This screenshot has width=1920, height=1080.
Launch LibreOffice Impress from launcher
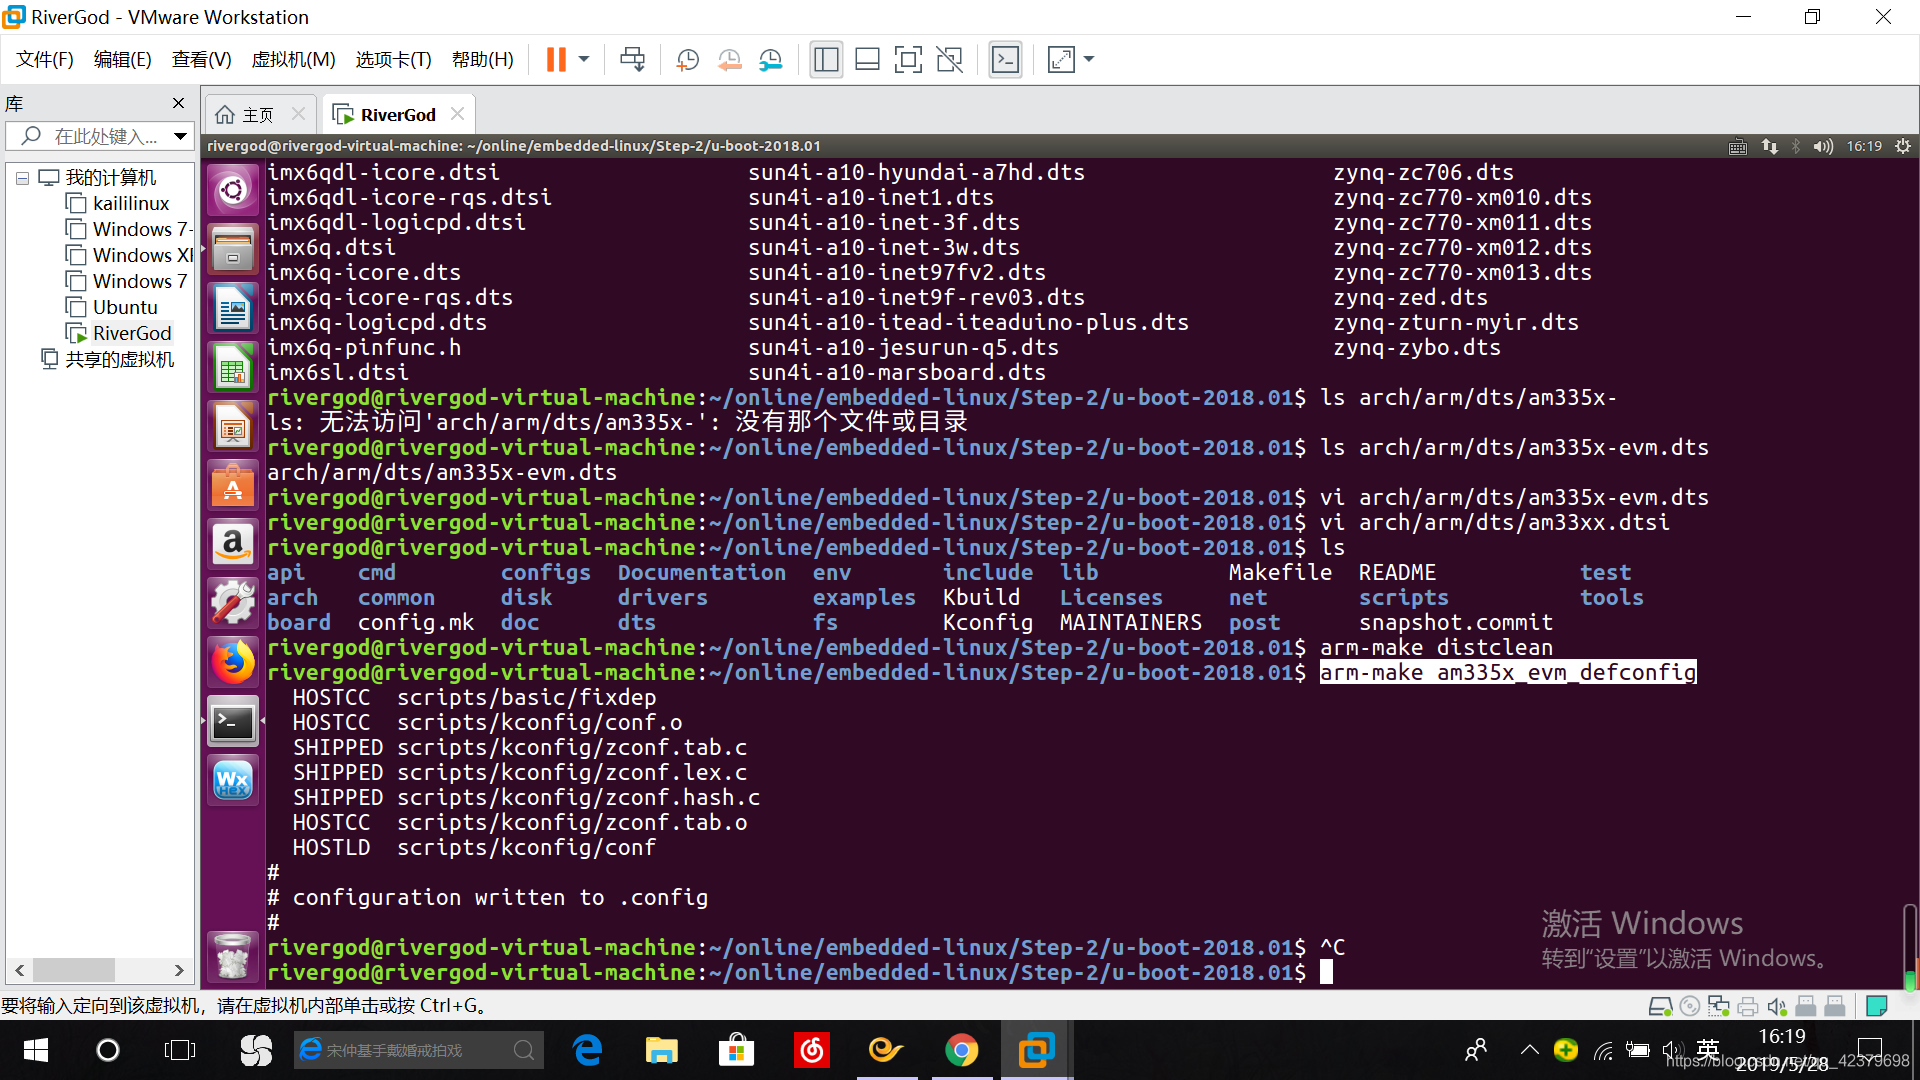pyautogui.click(x=233, y=426)
